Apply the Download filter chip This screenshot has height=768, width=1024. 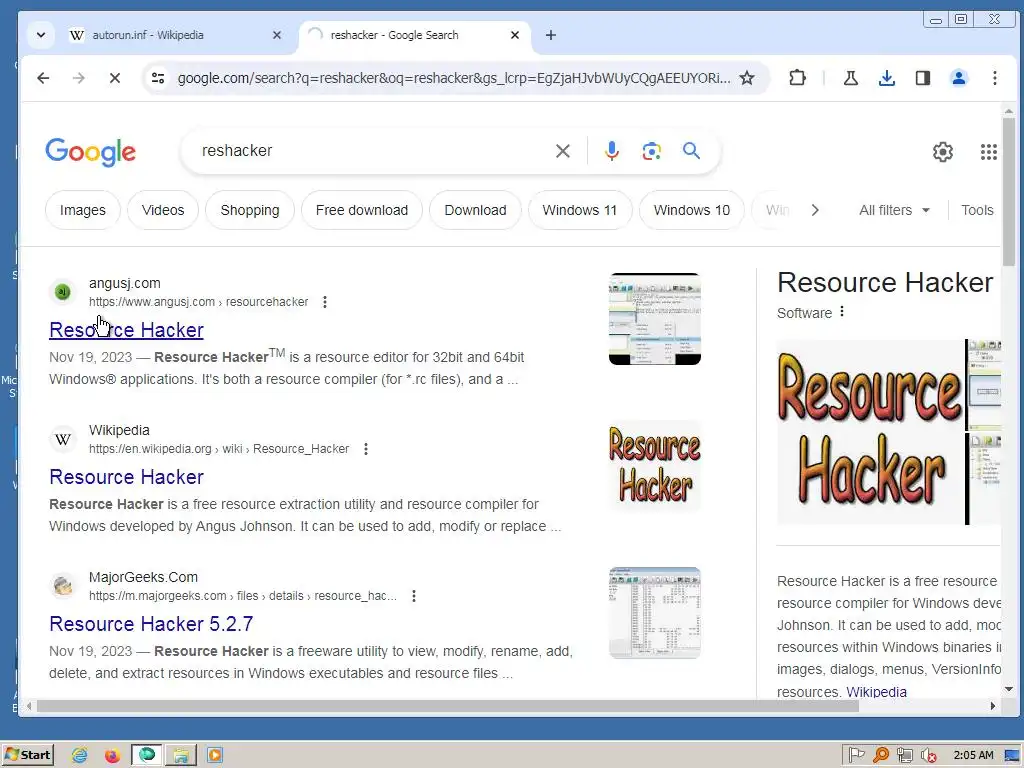(475, 210)
